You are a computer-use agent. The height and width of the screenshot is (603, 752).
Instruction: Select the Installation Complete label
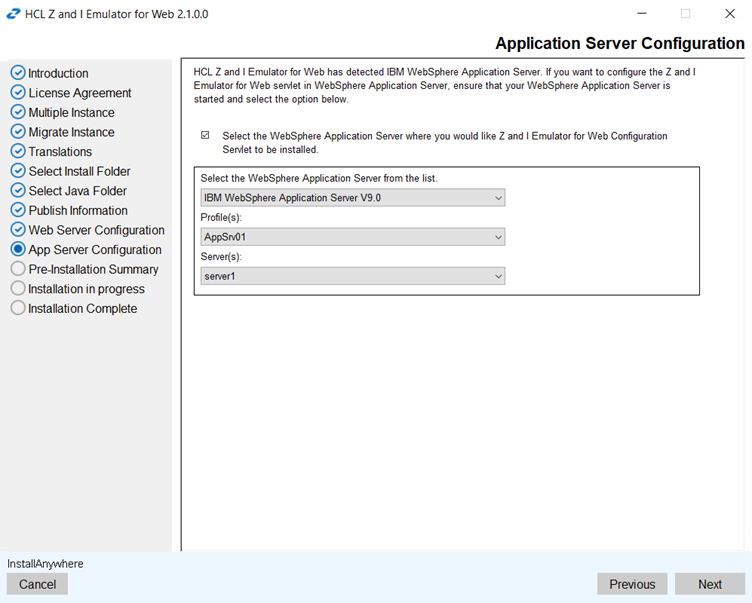tap(82, 309)
